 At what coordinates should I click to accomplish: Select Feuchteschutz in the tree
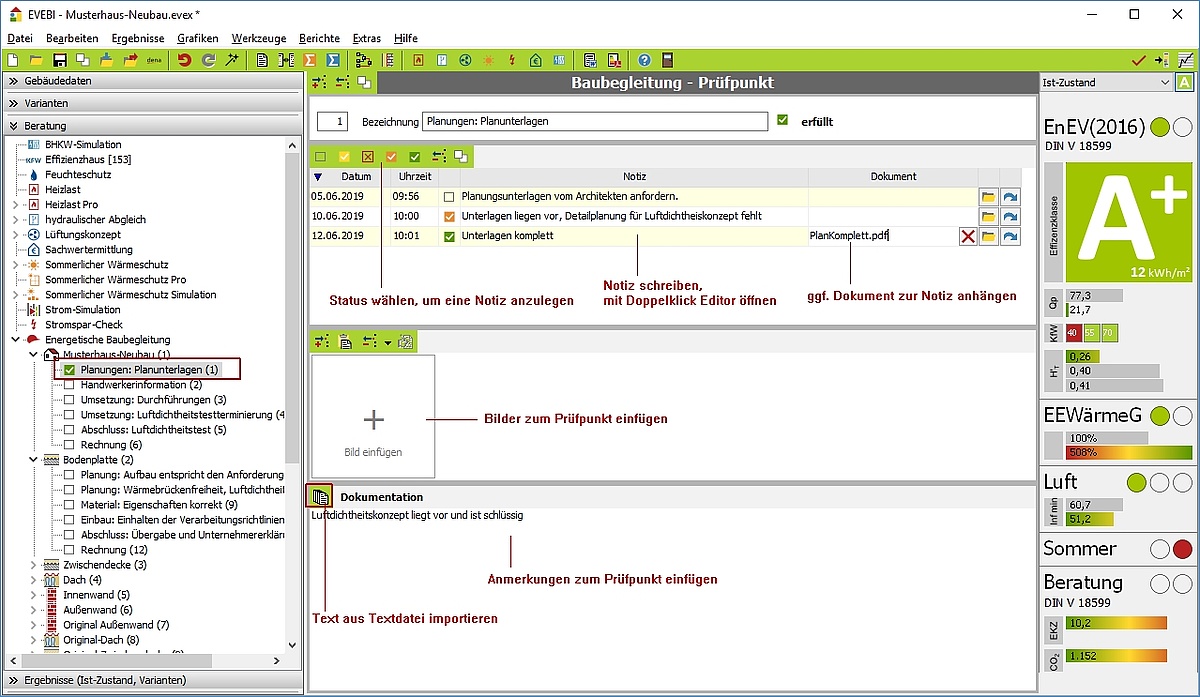coord(78,174)
